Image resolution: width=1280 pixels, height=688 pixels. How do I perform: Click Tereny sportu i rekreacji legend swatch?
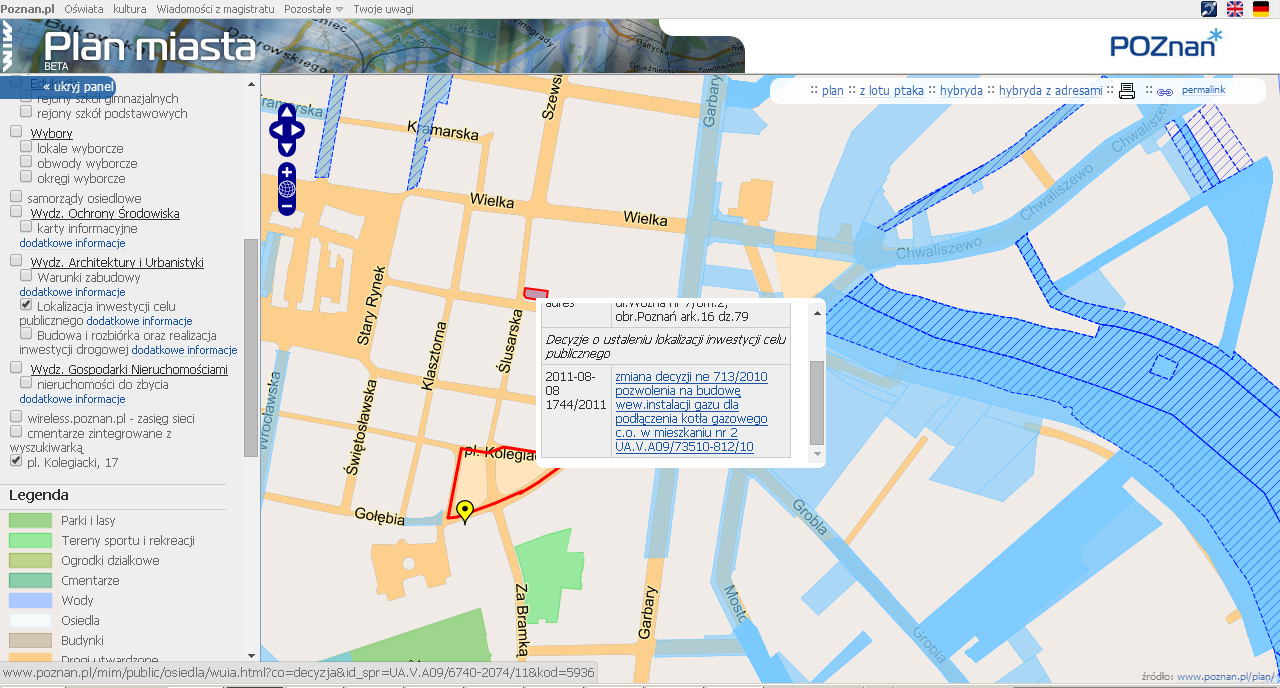[30, 540]
